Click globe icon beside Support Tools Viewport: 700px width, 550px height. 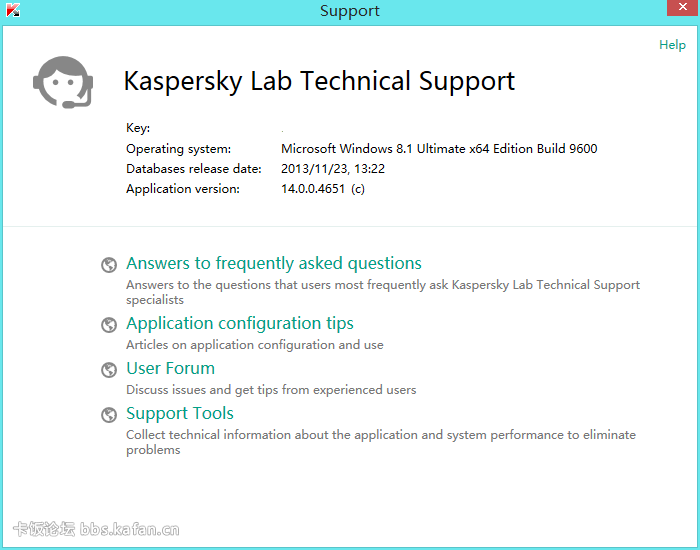[x=109, y=415]
